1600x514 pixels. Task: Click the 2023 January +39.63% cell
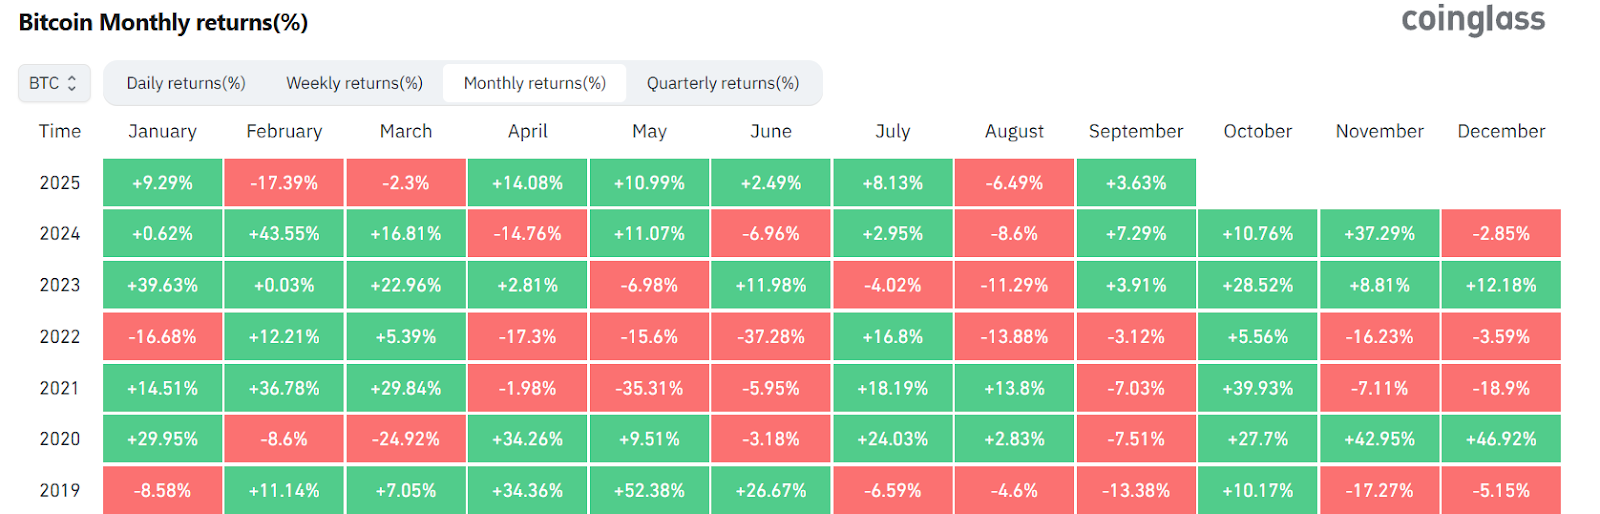coord(162,285)
